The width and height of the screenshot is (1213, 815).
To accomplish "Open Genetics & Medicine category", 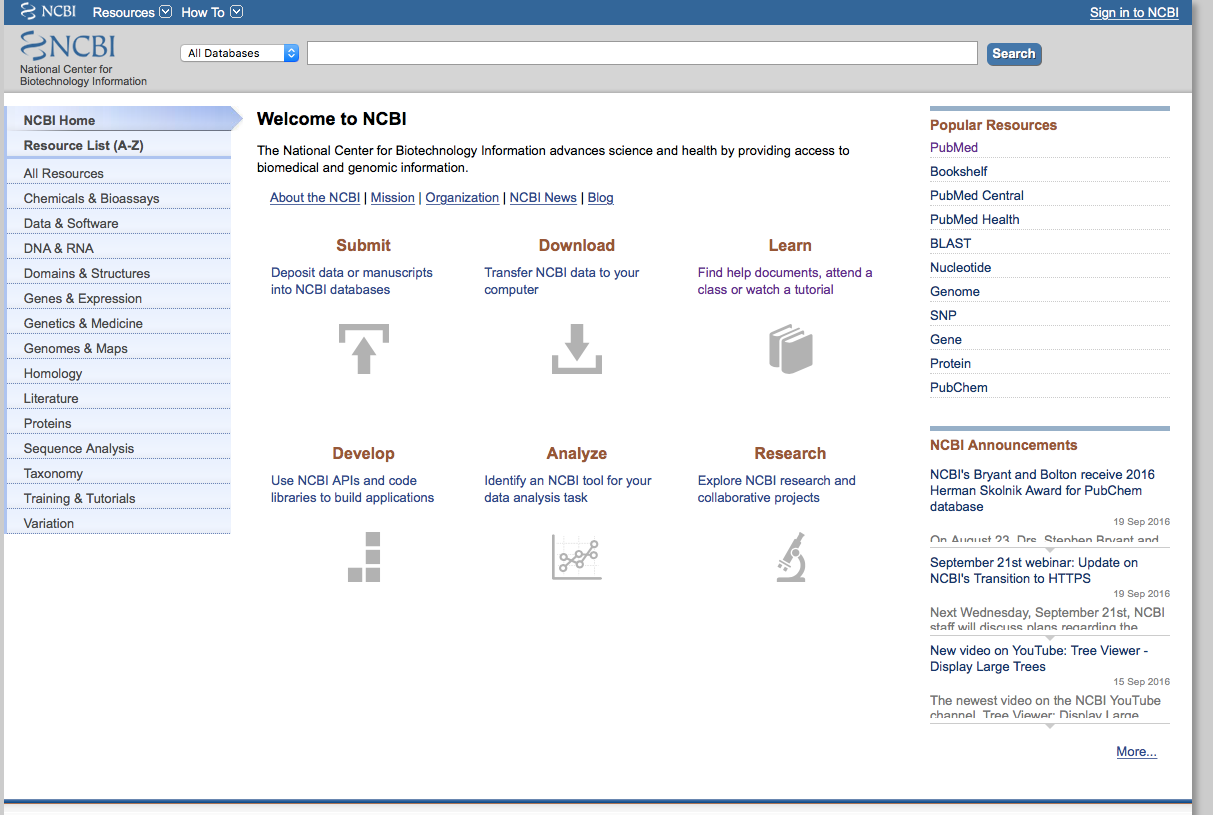I will pyautogui.click(x=118, y=323).
